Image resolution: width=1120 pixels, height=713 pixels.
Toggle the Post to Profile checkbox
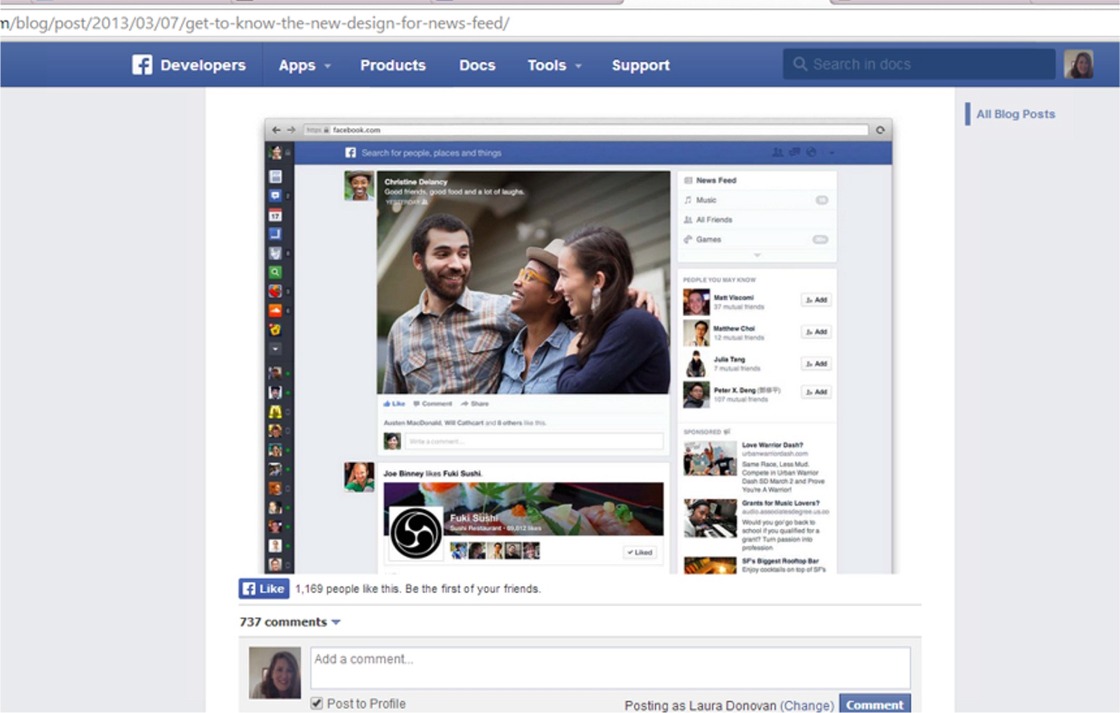pyautogui.click(x=316, y=704)
